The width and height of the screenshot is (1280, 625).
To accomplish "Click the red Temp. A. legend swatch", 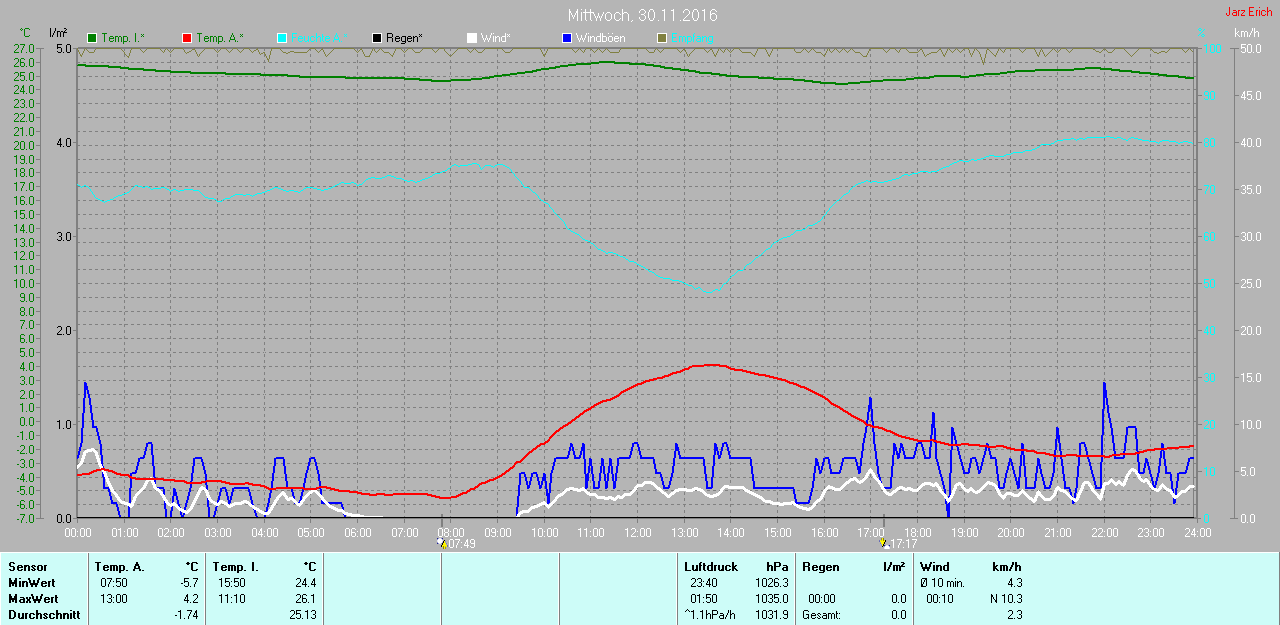I will [187, 38].
